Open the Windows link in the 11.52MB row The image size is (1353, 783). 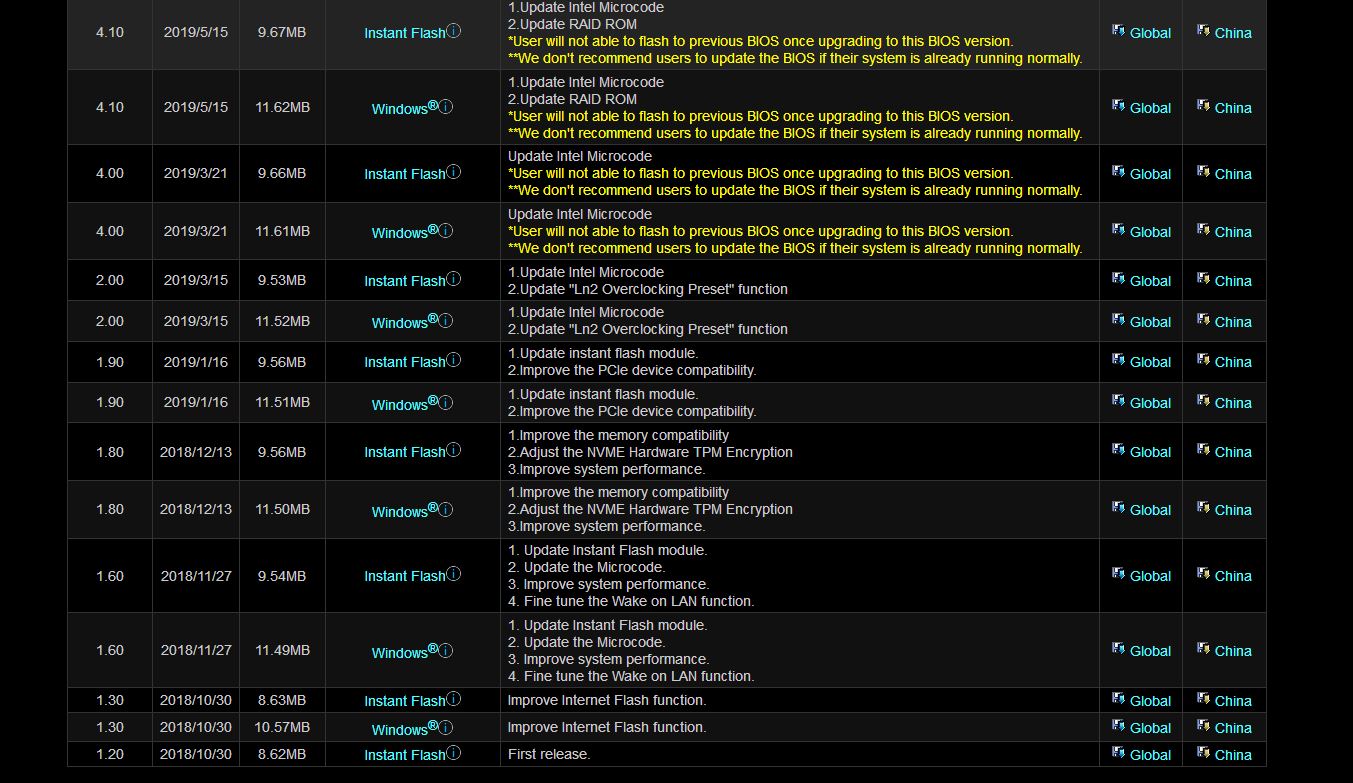pos(405,322)
